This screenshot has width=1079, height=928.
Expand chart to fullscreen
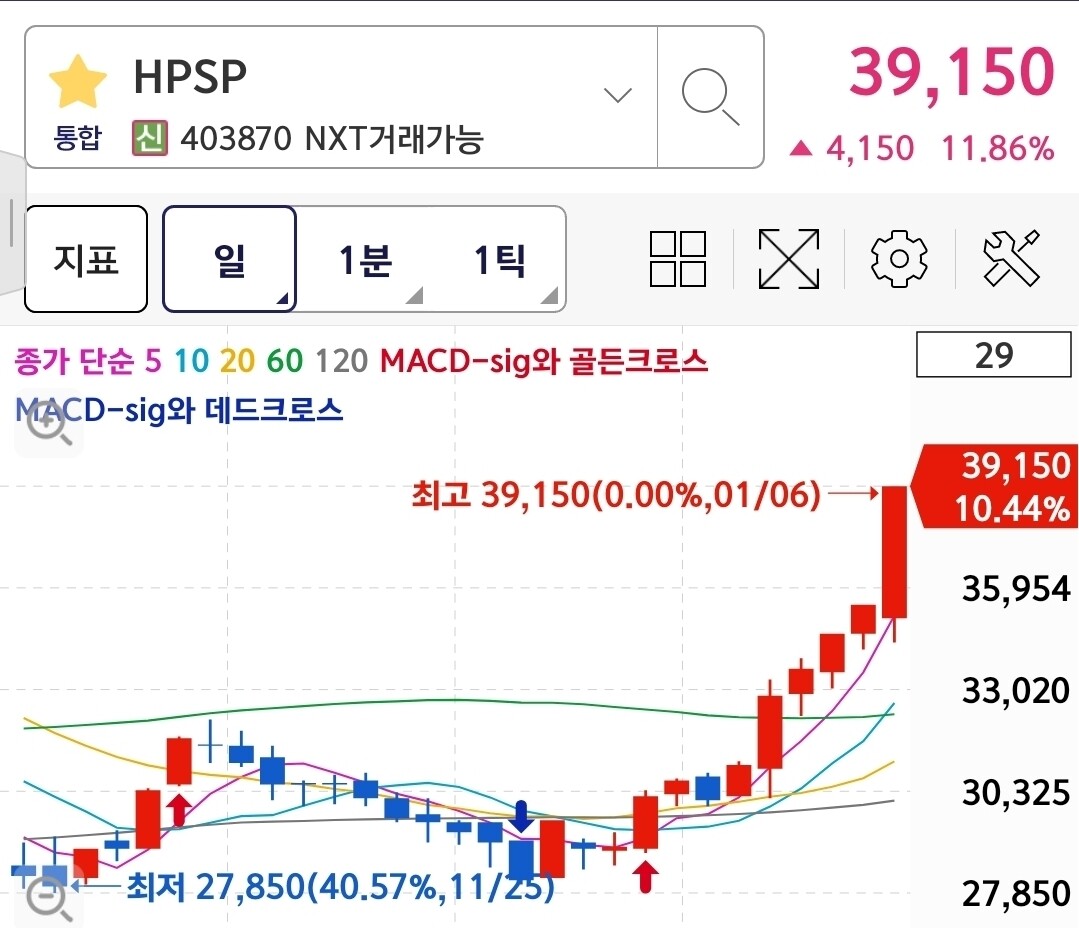point(789,259)
